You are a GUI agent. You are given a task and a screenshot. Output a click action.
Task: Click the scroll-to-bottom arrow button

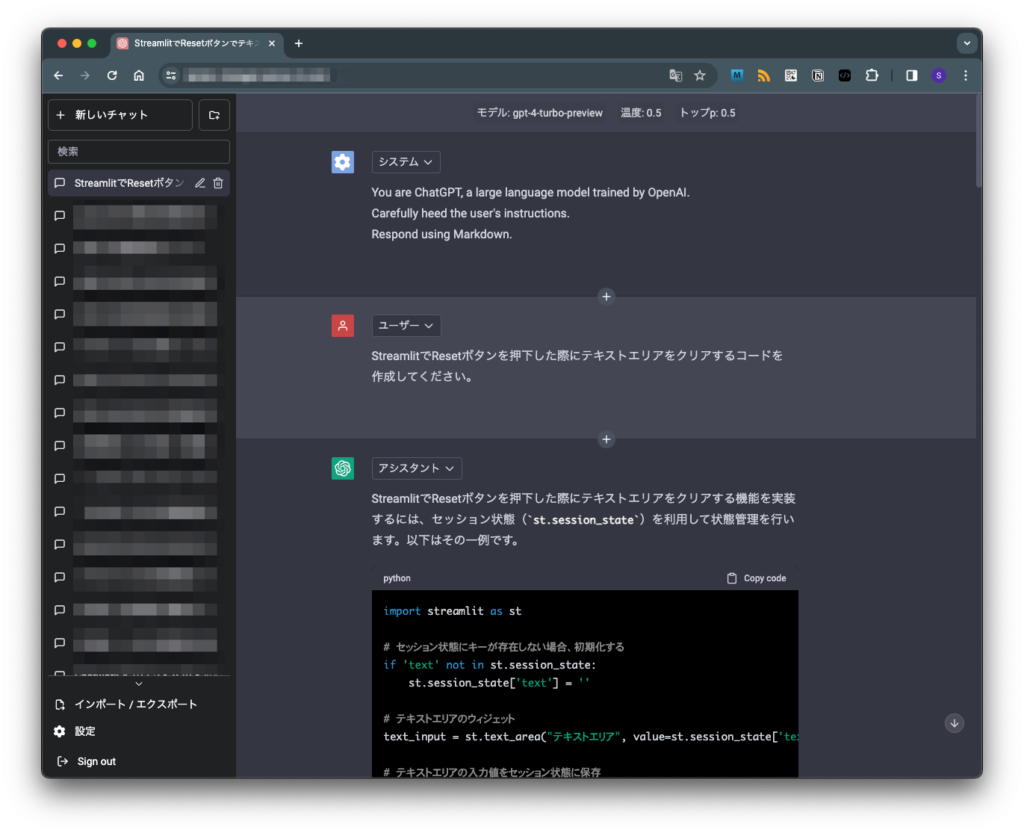(x=954, y=723)
